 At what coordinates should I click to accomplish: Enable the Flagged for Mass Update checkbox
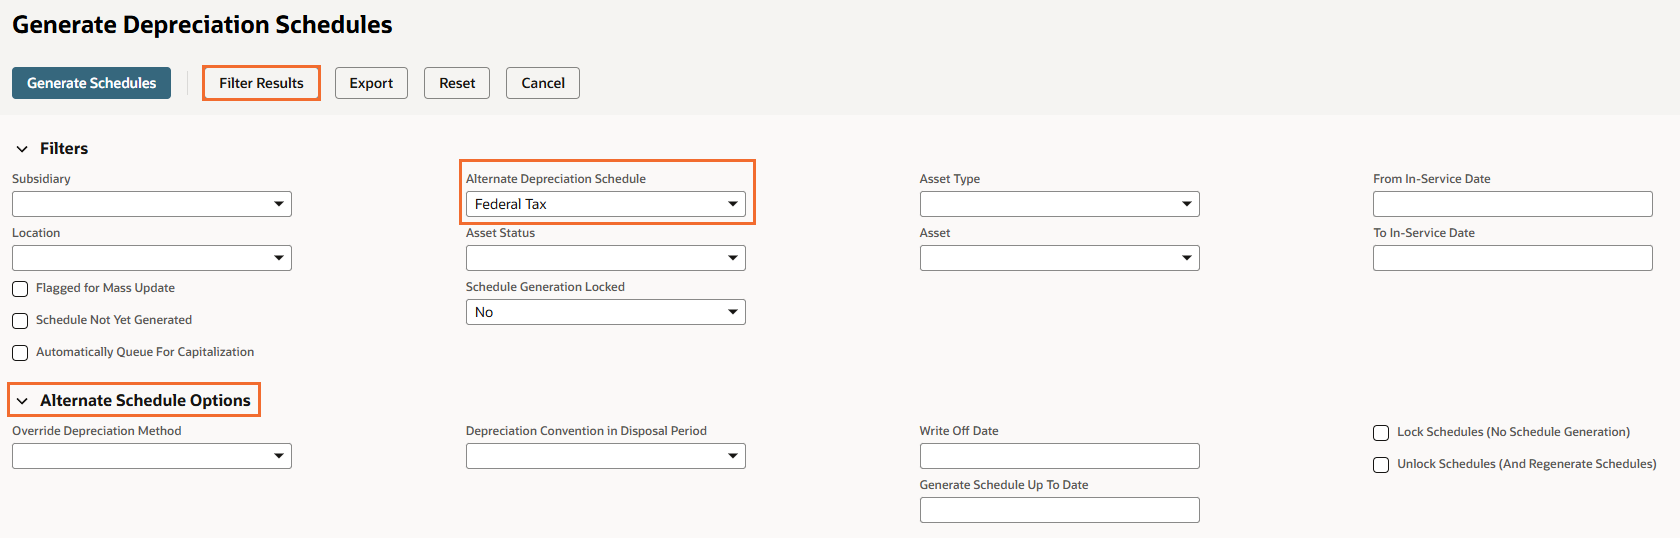[x=20, y=289]
